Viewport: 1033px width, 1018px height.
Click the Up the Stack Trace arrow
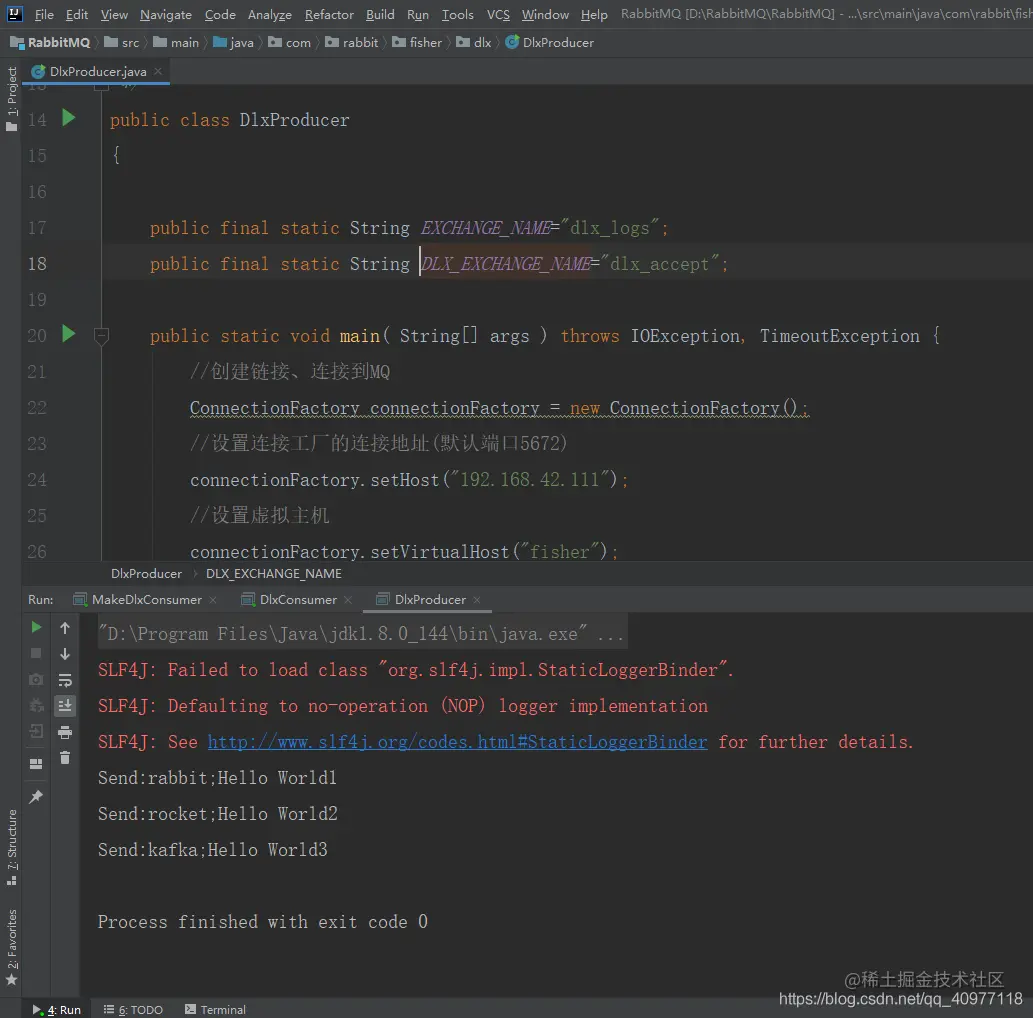[x=65, y=628]
